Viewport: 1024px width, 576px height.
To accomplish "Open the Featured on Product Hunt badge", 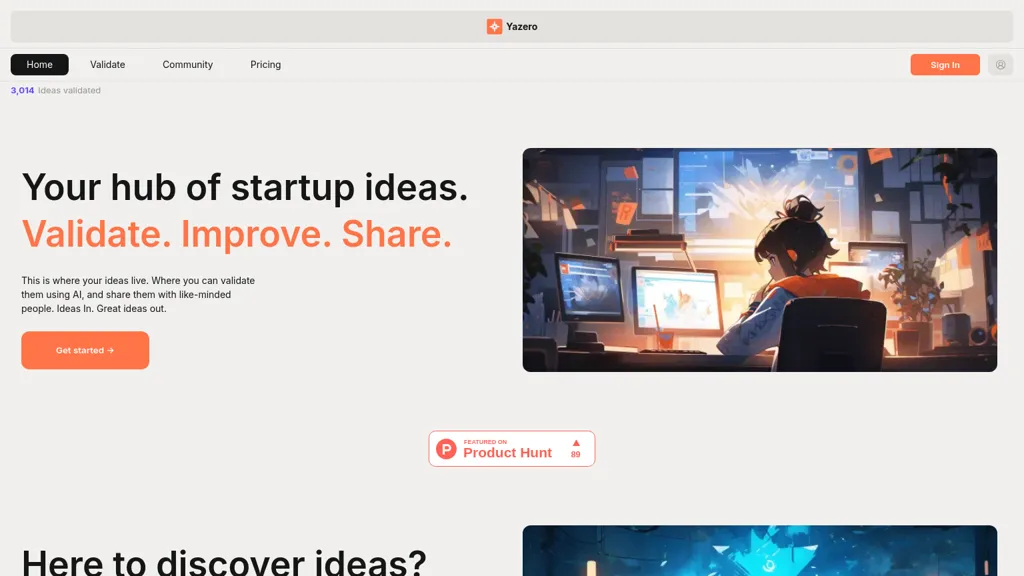I will click(x=511, y=449).
